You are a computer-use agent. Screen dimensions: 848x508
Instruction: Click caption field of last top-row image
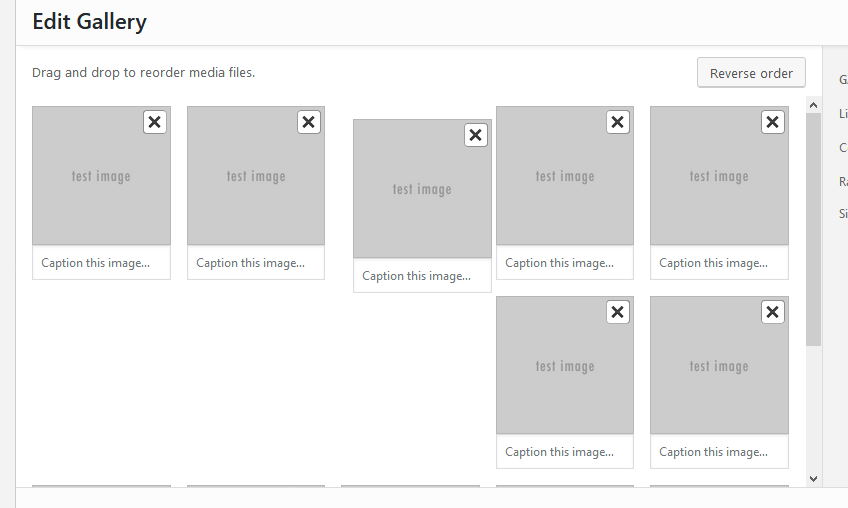719,262
